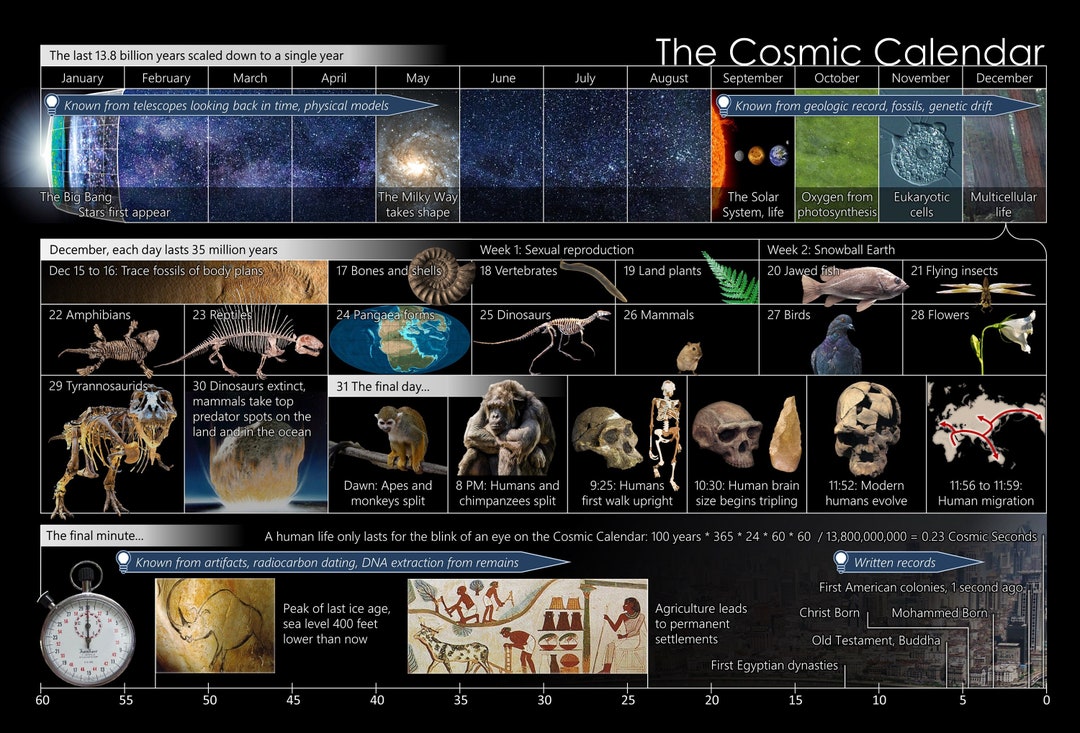Select the Solar System icon in September
The width and height of the screenshot is (1080, 733).
pyautogui.click(x=752, y=157)
